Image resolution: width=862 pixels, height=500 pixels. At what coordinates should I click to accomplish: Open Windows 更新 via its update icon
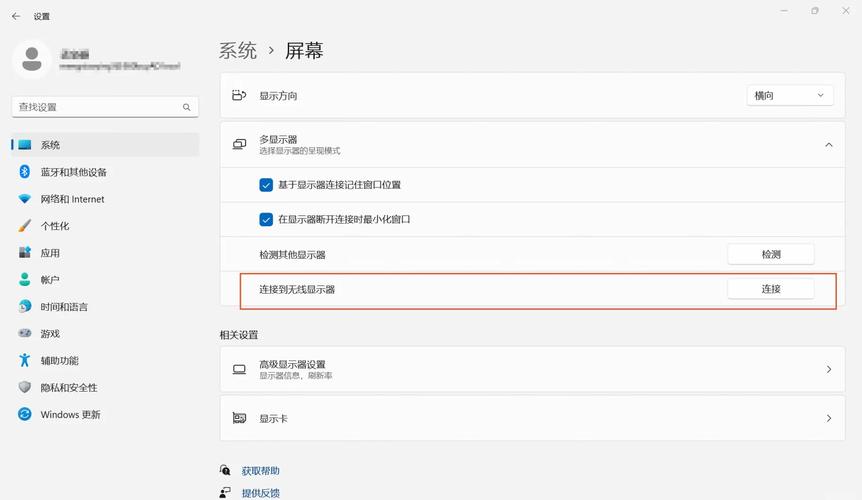point(25,415)
